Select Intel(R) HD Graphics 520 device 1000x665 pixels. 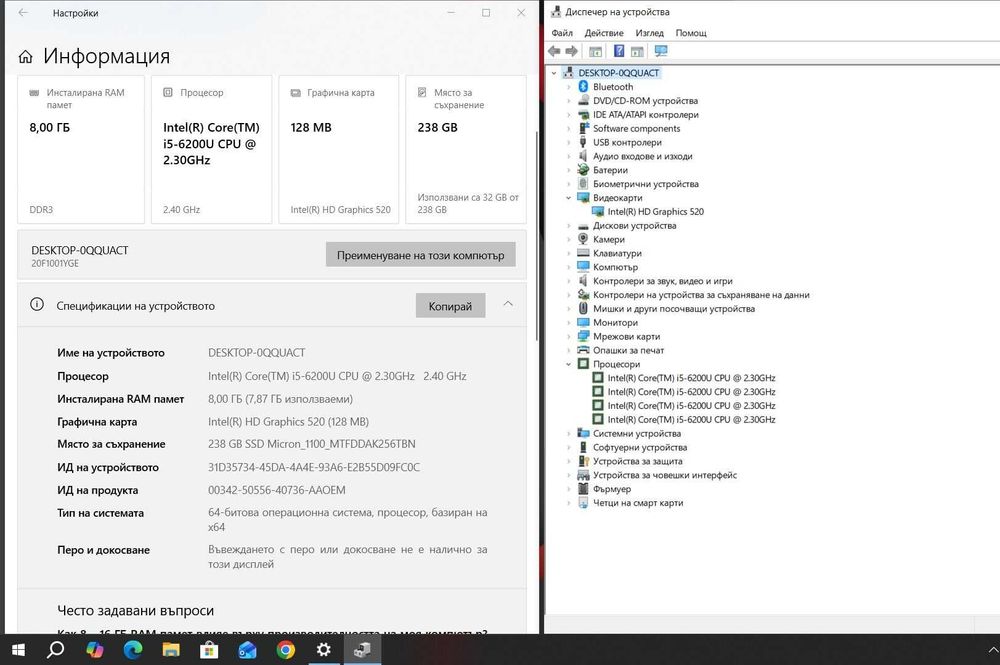coord(656,212)
